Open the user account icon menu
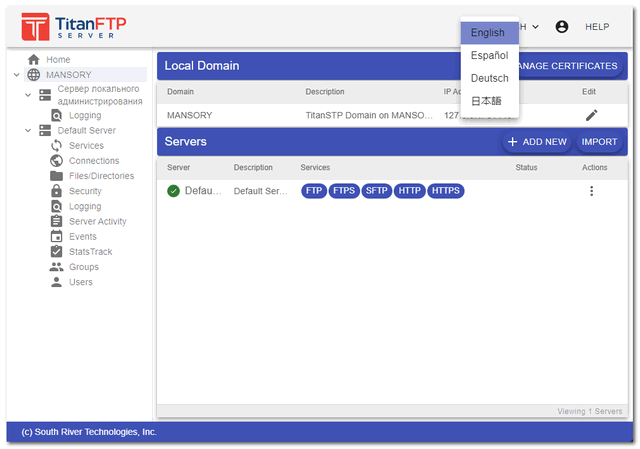Viewport: 640px width, 449px height. pos(562,27)
